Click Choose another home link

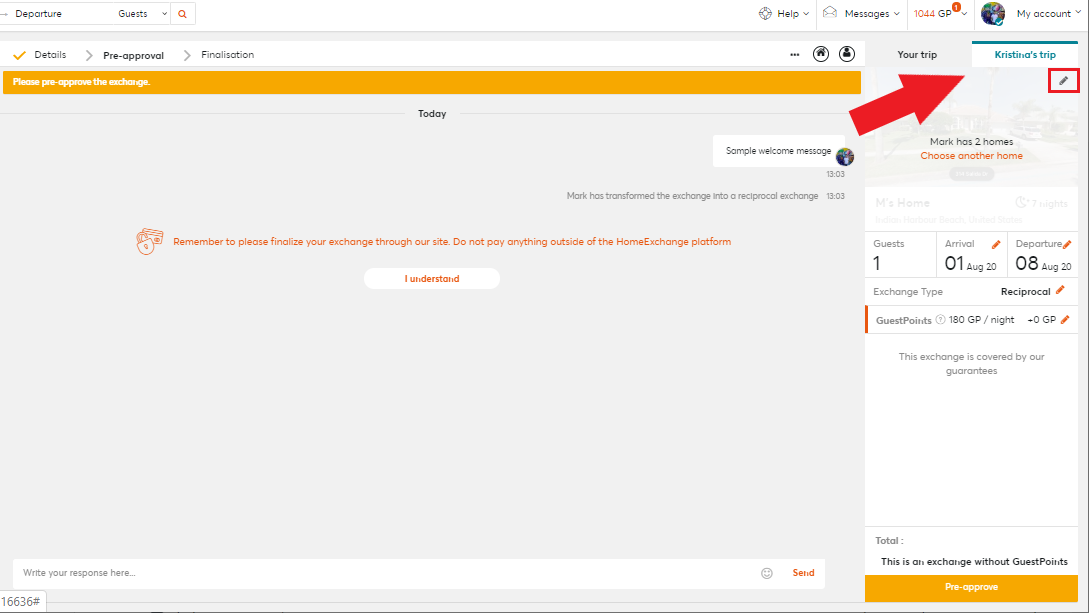click(971, 156)
